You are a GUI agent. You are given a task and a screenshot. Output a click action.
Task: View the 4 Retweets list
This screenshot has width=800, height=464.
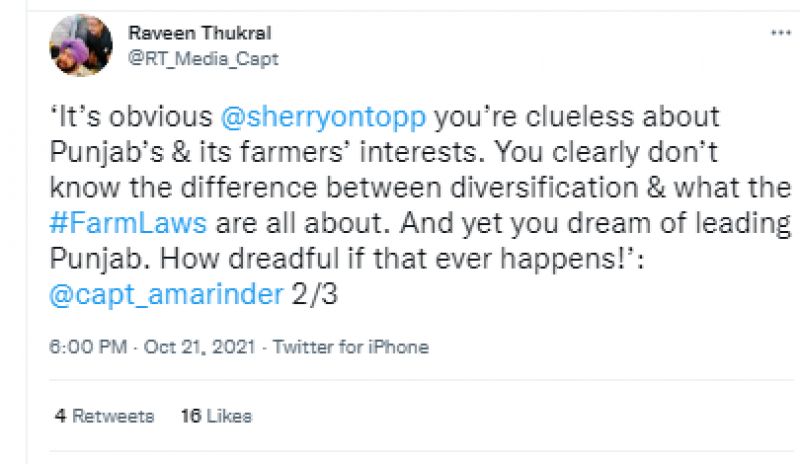coord(104,416)
